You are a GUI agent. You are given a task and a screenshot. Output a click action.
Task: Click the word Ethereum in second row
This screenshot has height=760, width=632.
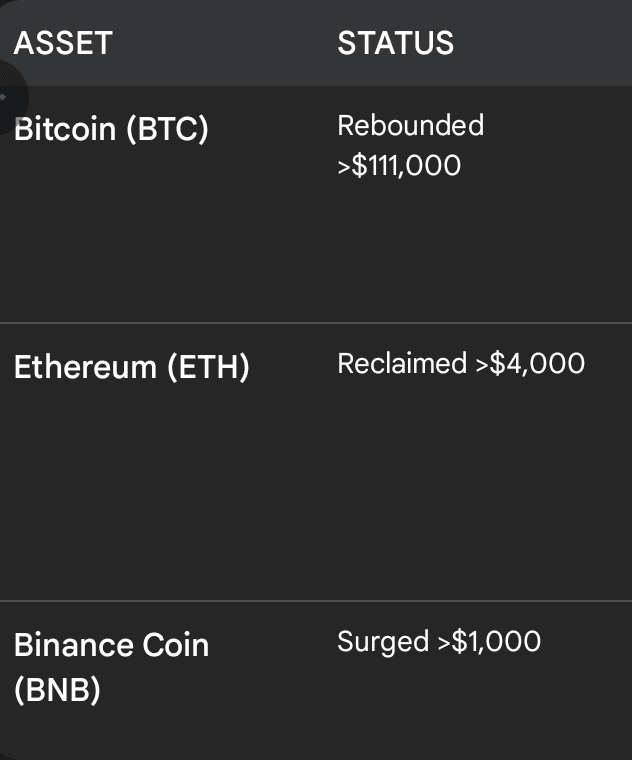(85, 367)
